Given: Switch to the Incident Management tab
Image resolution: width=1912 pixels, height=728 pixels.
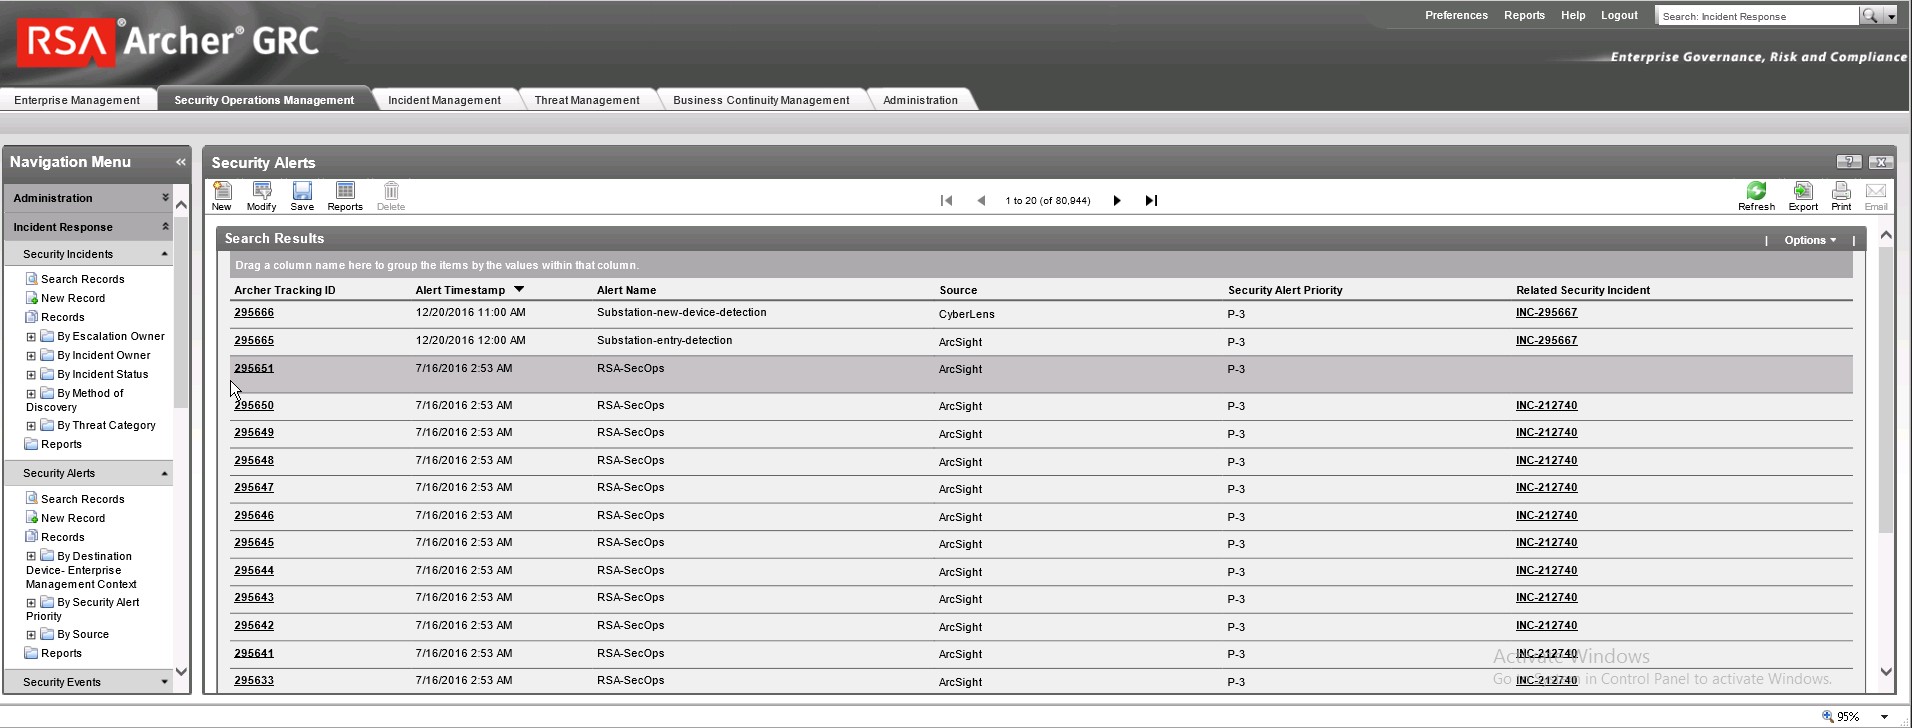Looking at the screenshot, I should pos(444,100).
